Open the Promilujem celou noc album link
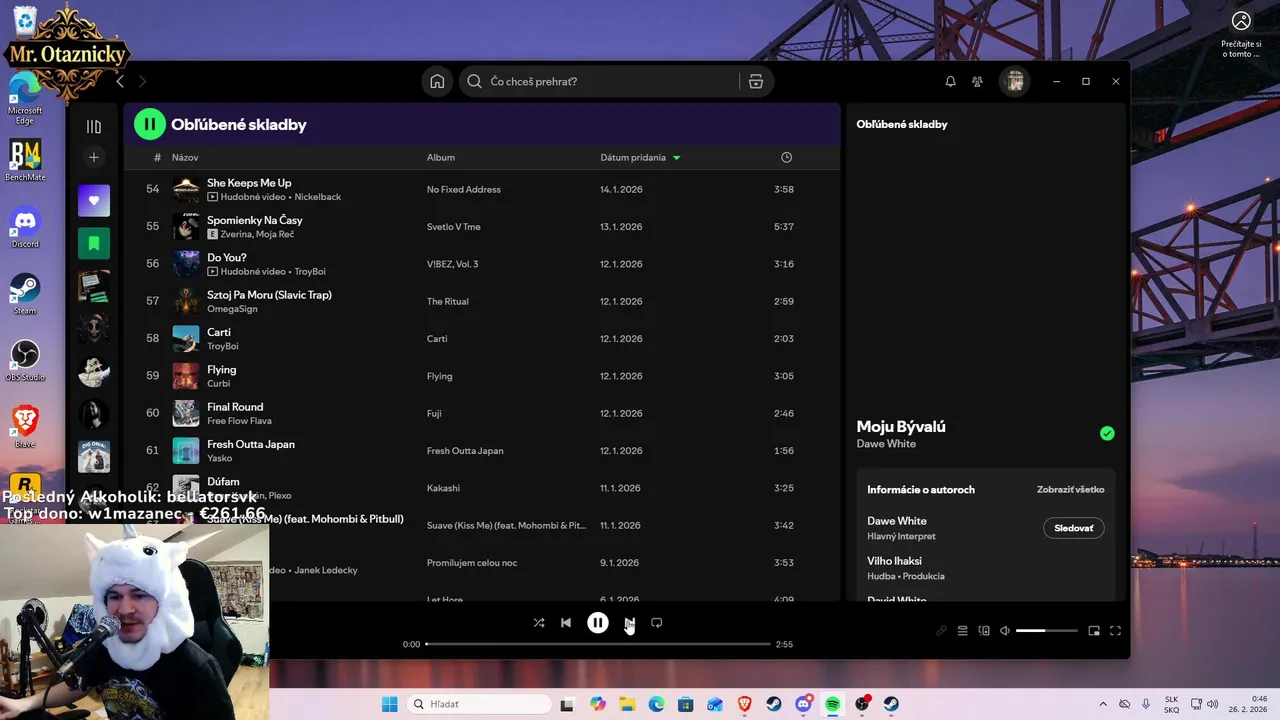 pos(472,563)
